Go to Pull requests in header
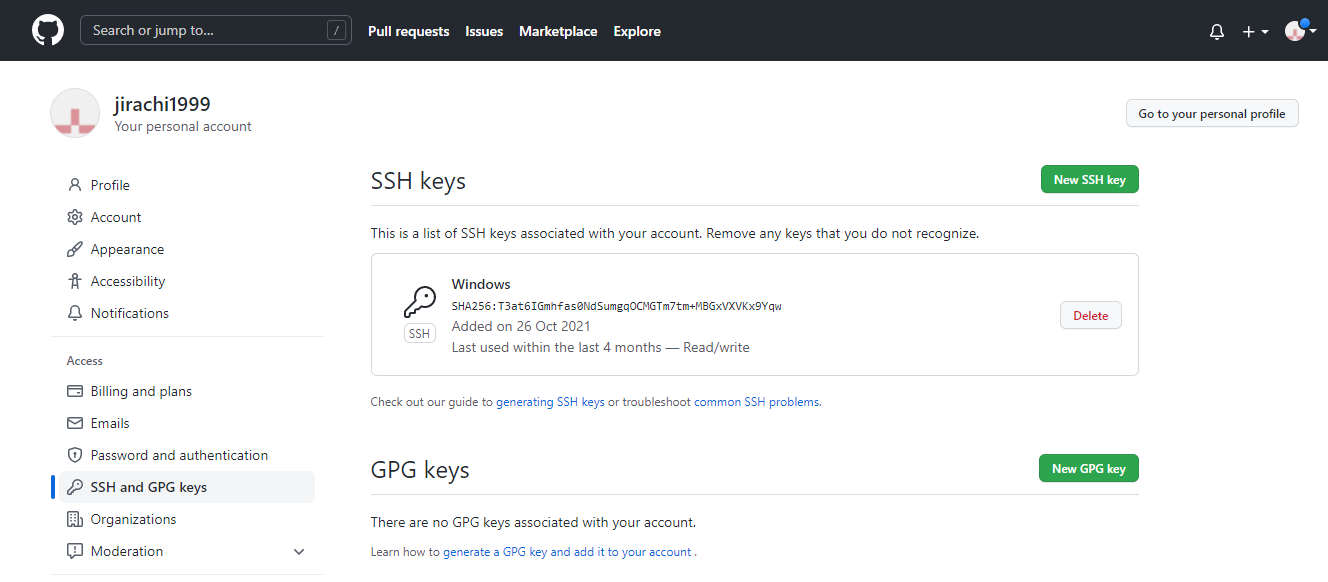 [408, 31]
